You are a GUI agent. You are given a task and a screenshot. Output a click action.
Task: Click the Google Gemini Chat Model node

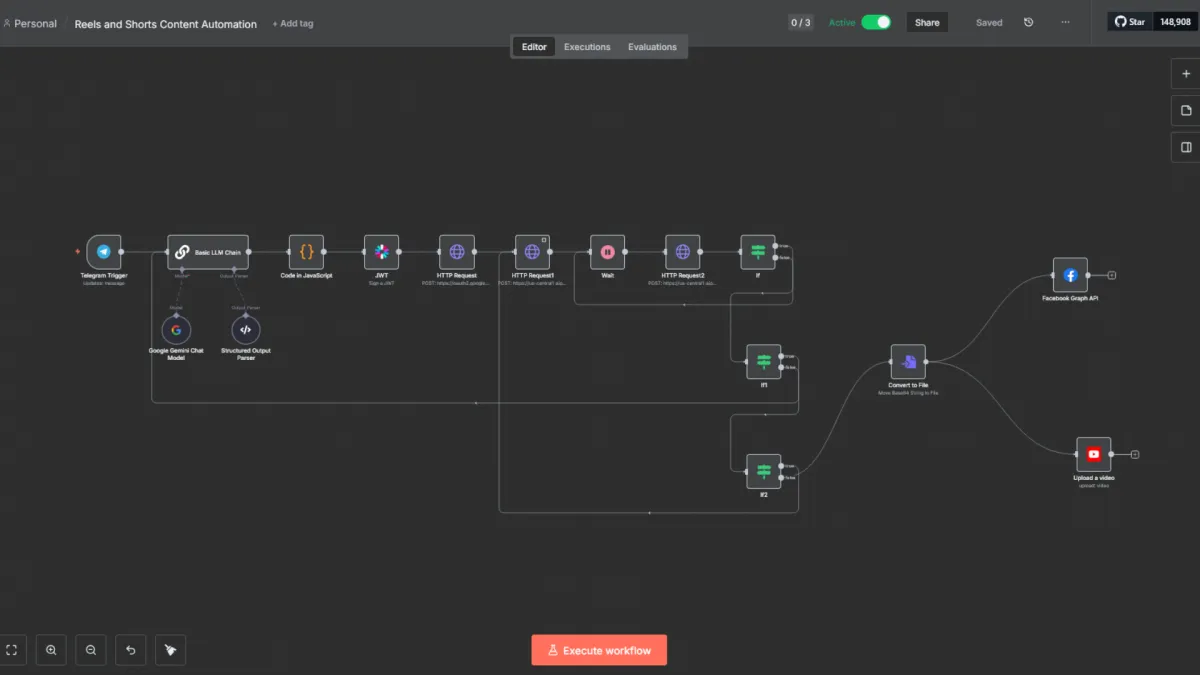tap(176, 329)
